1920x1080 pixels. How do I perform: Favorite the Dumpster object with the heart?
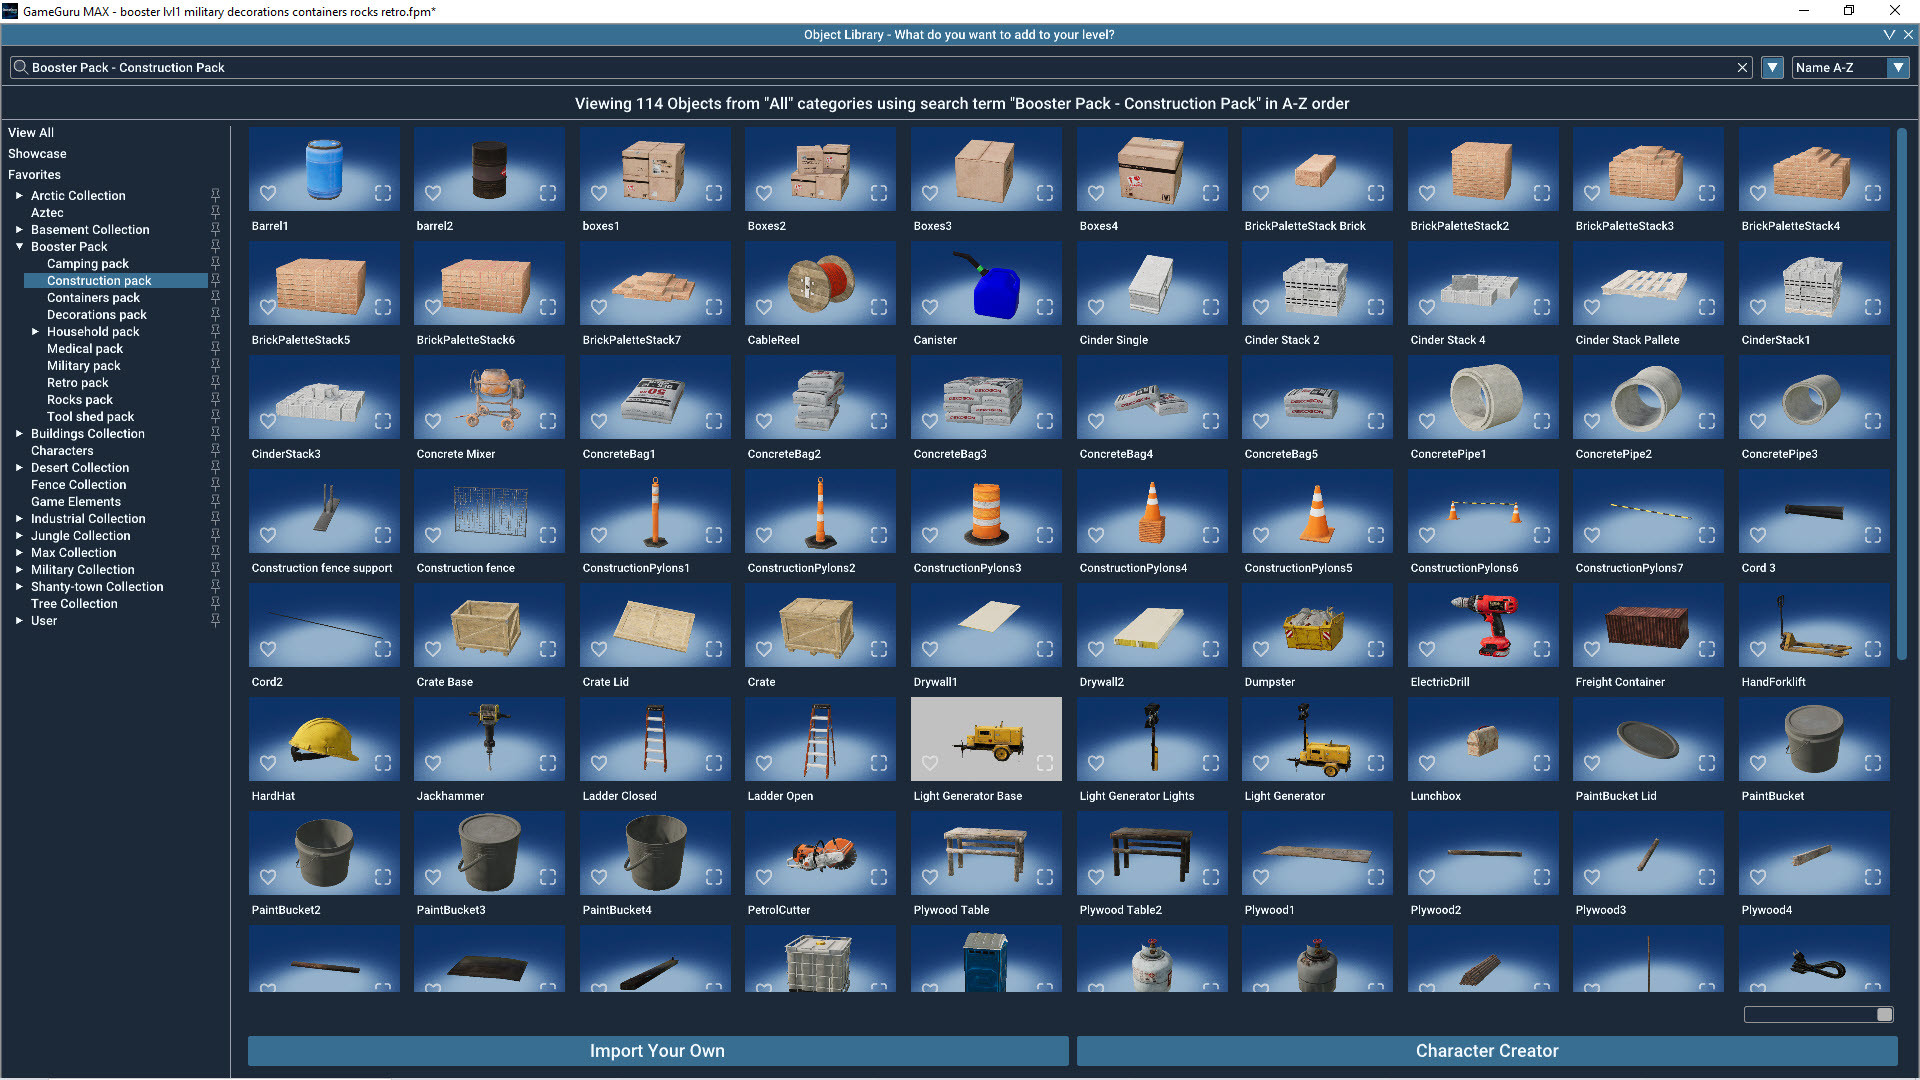coord(1261,649)
